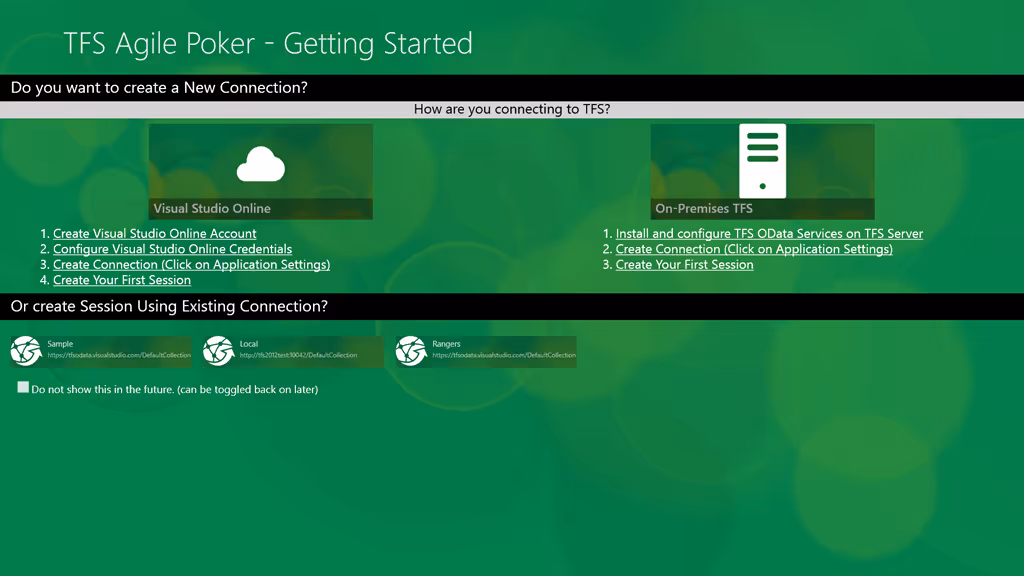
Task: Click the Local connection tfs2012test URL
Action: pyautogui.click(x=298, y=355)
